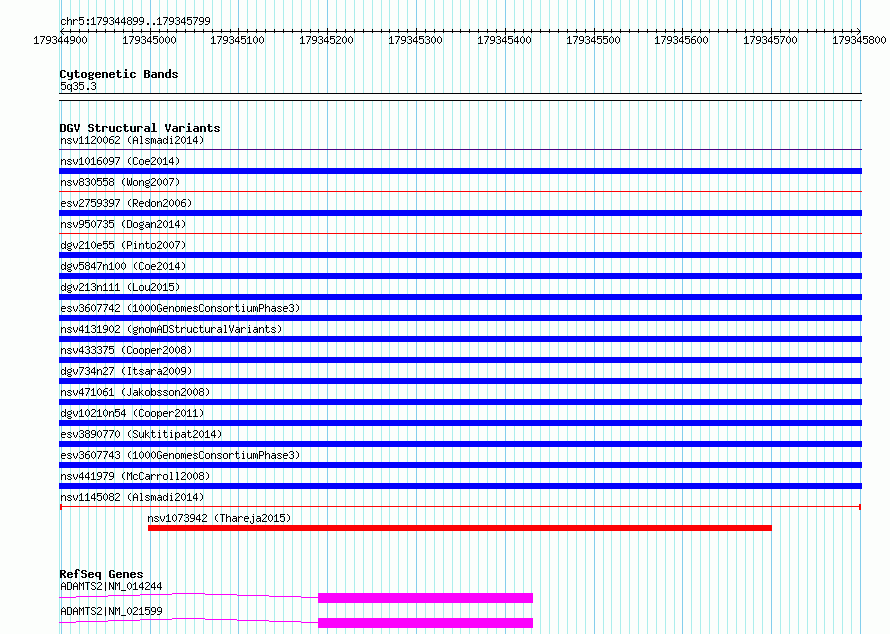Click the 179345500 ruler position label
This screenshot has width=890, height=634.
tap(593, 40)
